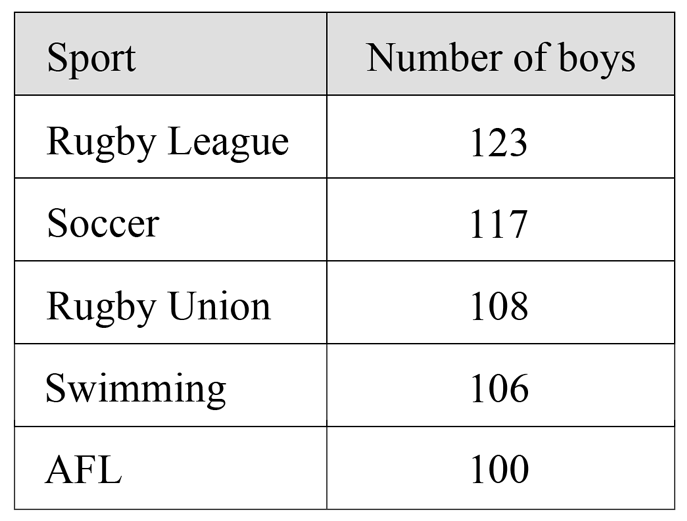Select the value 123 for Rugby League
Viewport: 687px width, 521px height.
pos(499,143)
